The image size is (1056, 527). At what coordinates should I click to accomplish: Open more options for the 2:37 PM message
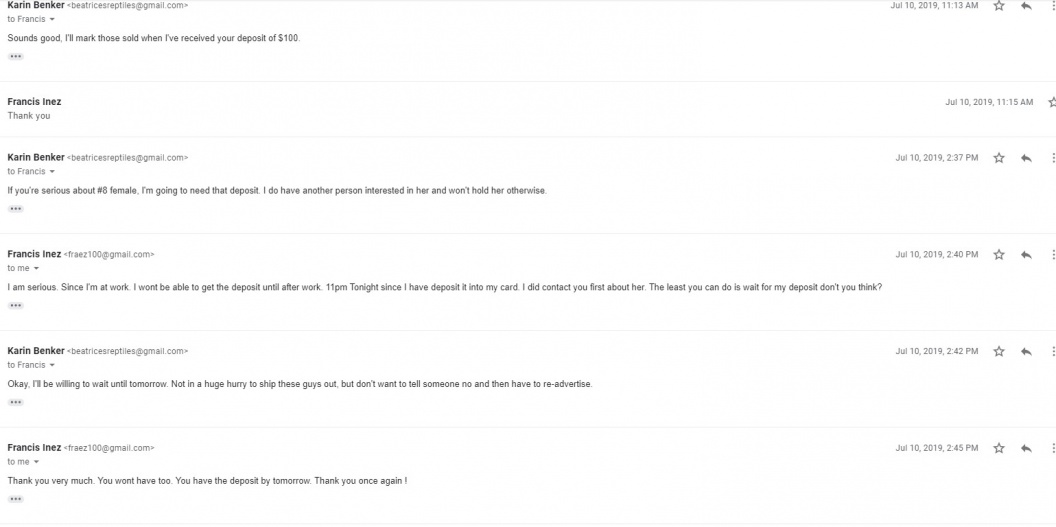pos(1053,158)
